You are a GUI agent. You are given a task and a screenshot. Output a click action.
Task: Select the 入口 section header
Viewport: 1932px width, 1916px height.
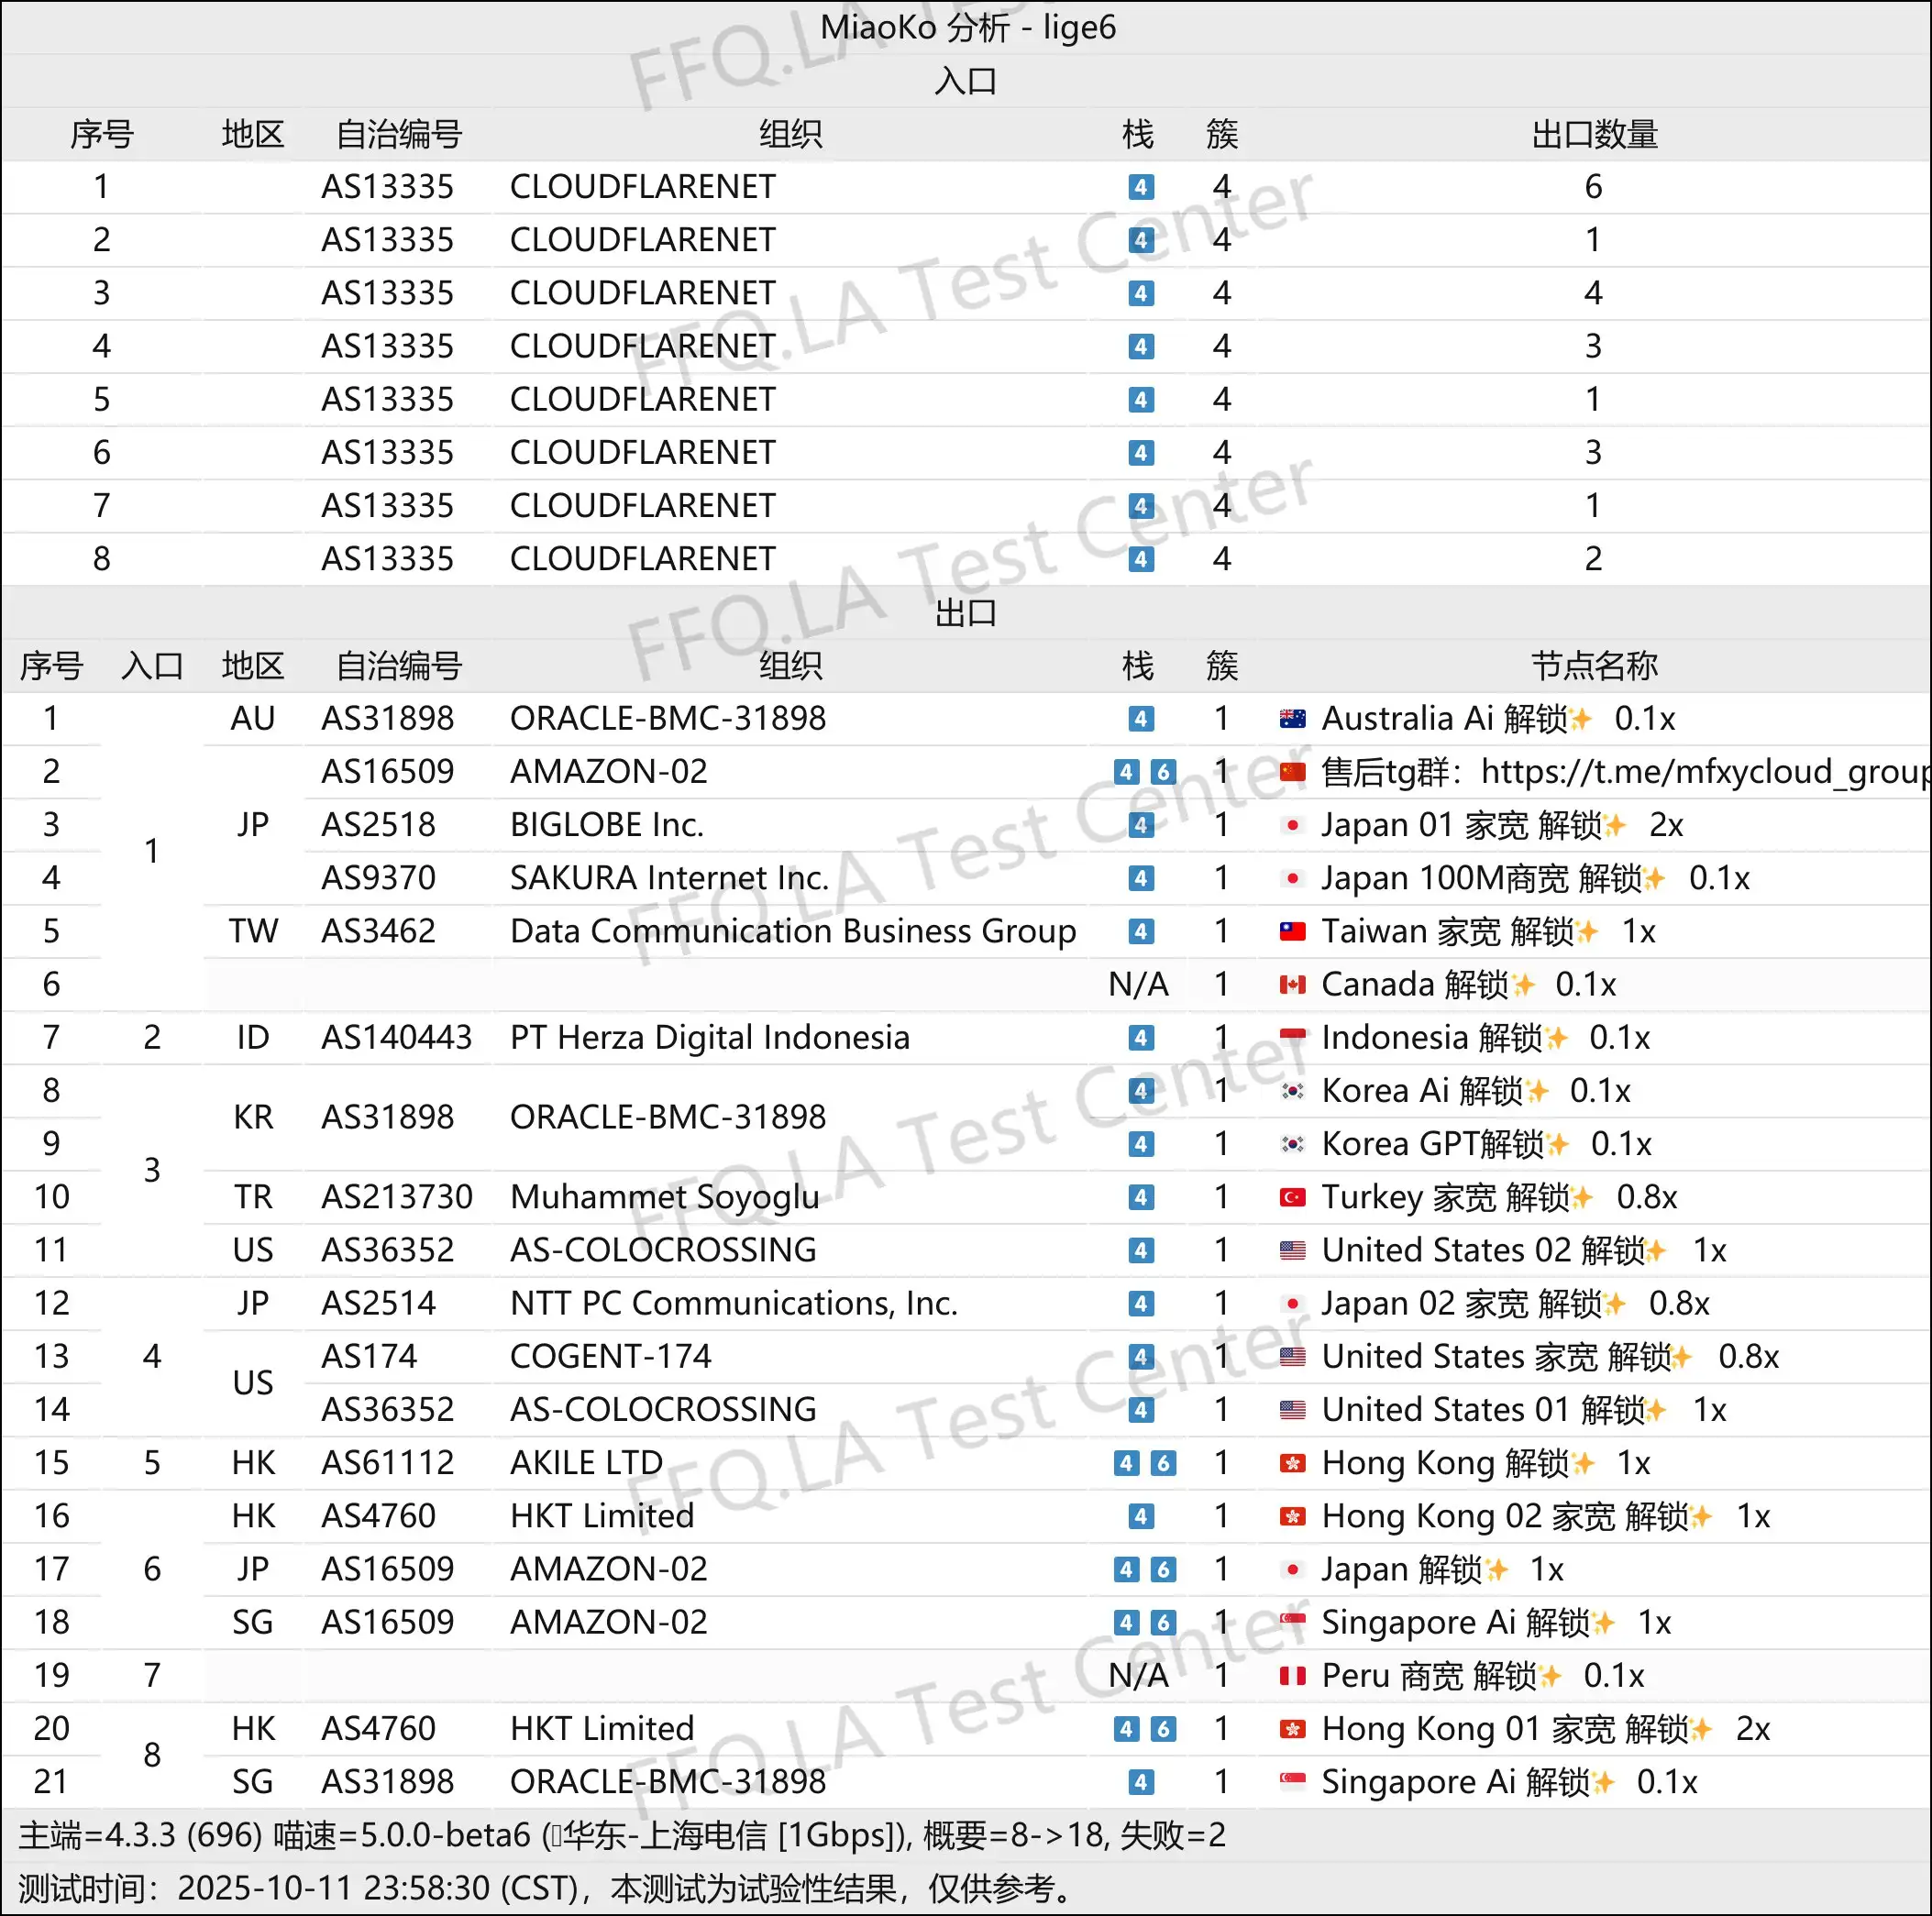[965, 81]
